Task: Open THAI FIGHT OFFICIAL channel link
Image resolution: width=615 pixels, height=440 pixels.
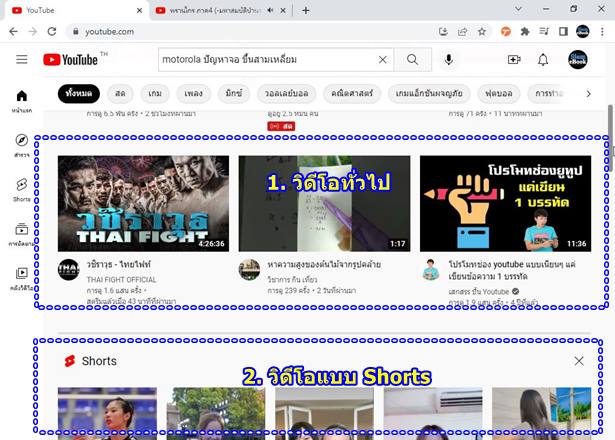Action: click(x=121, y=280)
